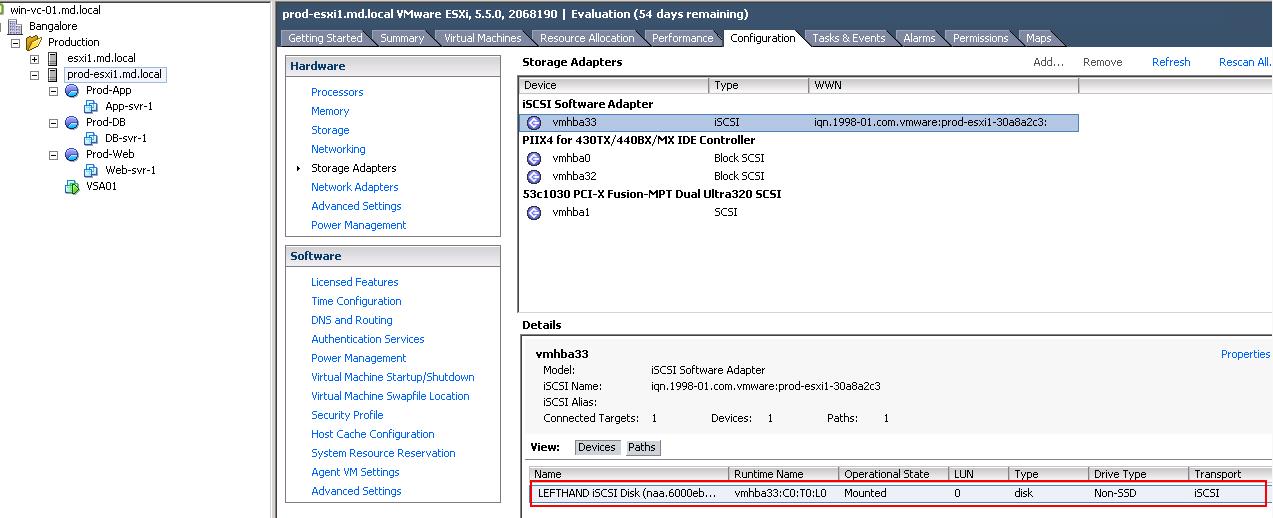1273x518 pixels.
Task: Select the LEFTHAND iSCSI Disk row
Action: coord(898,493)
